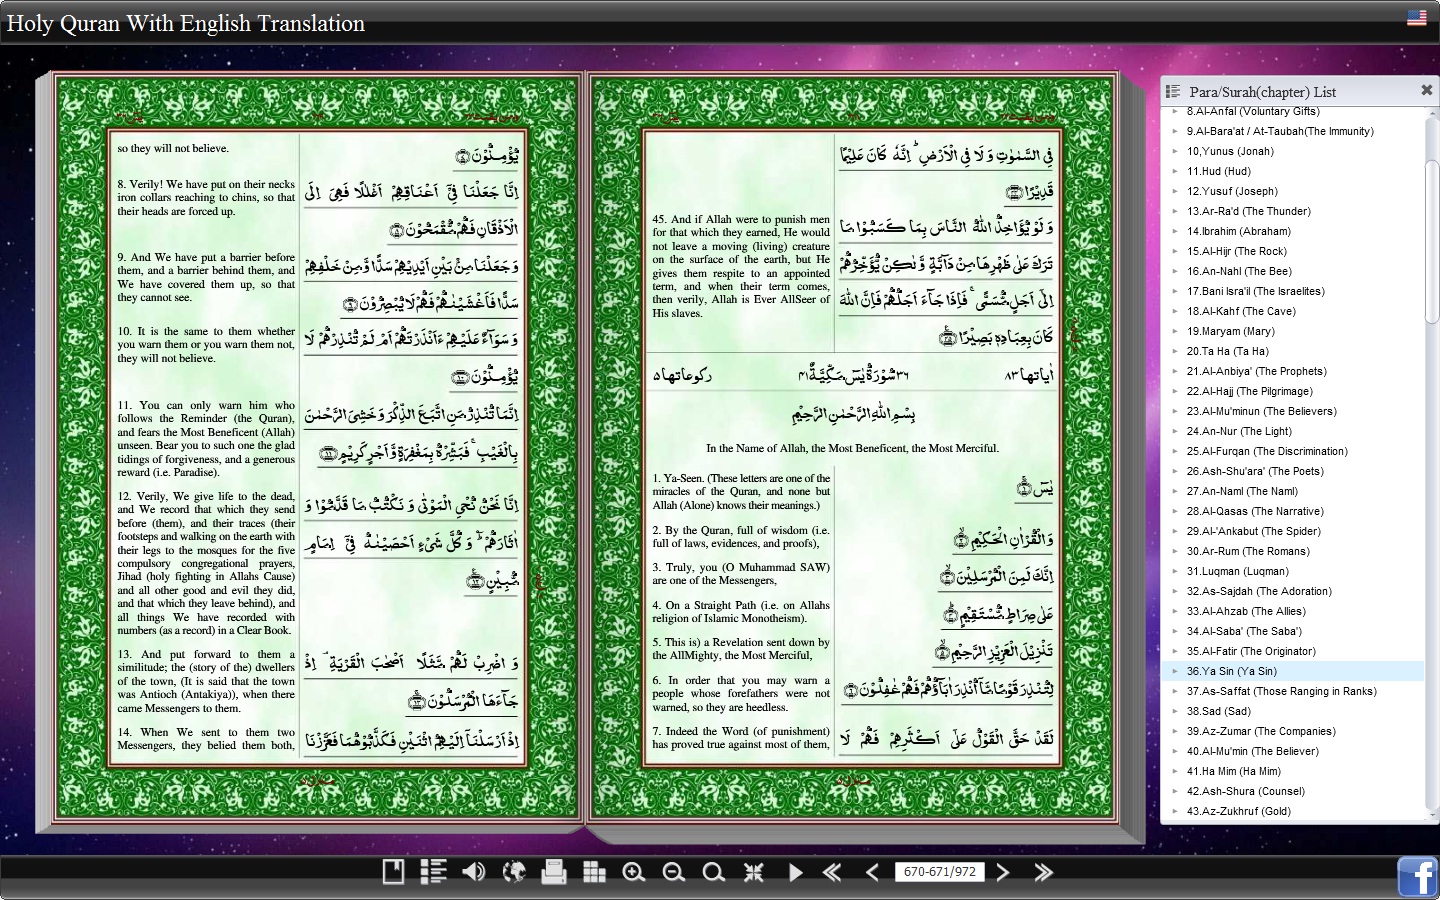1440x900 pixels.
Task: Select 26.Ash-Shu'ara' (The Poets) chapter
Action: (1255, 471)
